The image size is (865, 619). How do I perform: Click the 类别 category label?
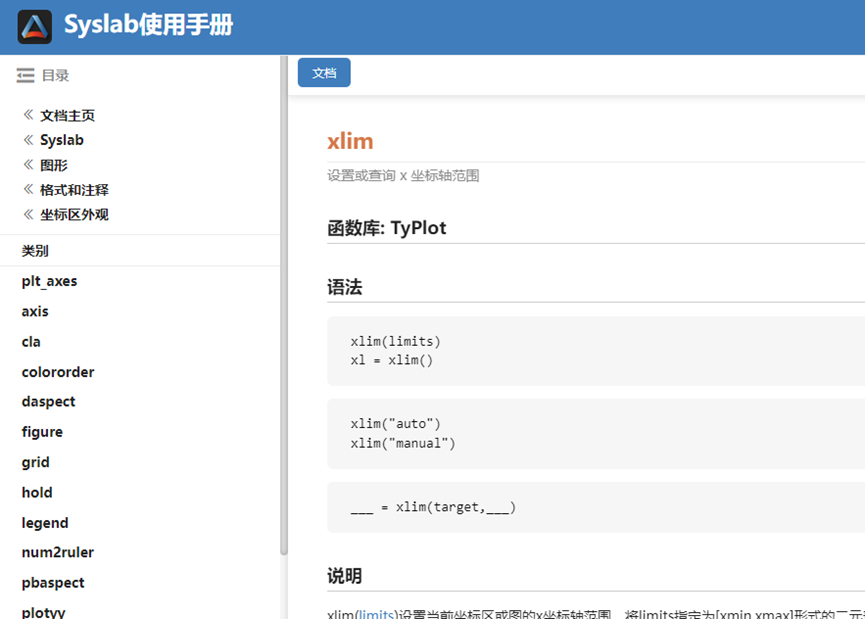pos(35,251)
